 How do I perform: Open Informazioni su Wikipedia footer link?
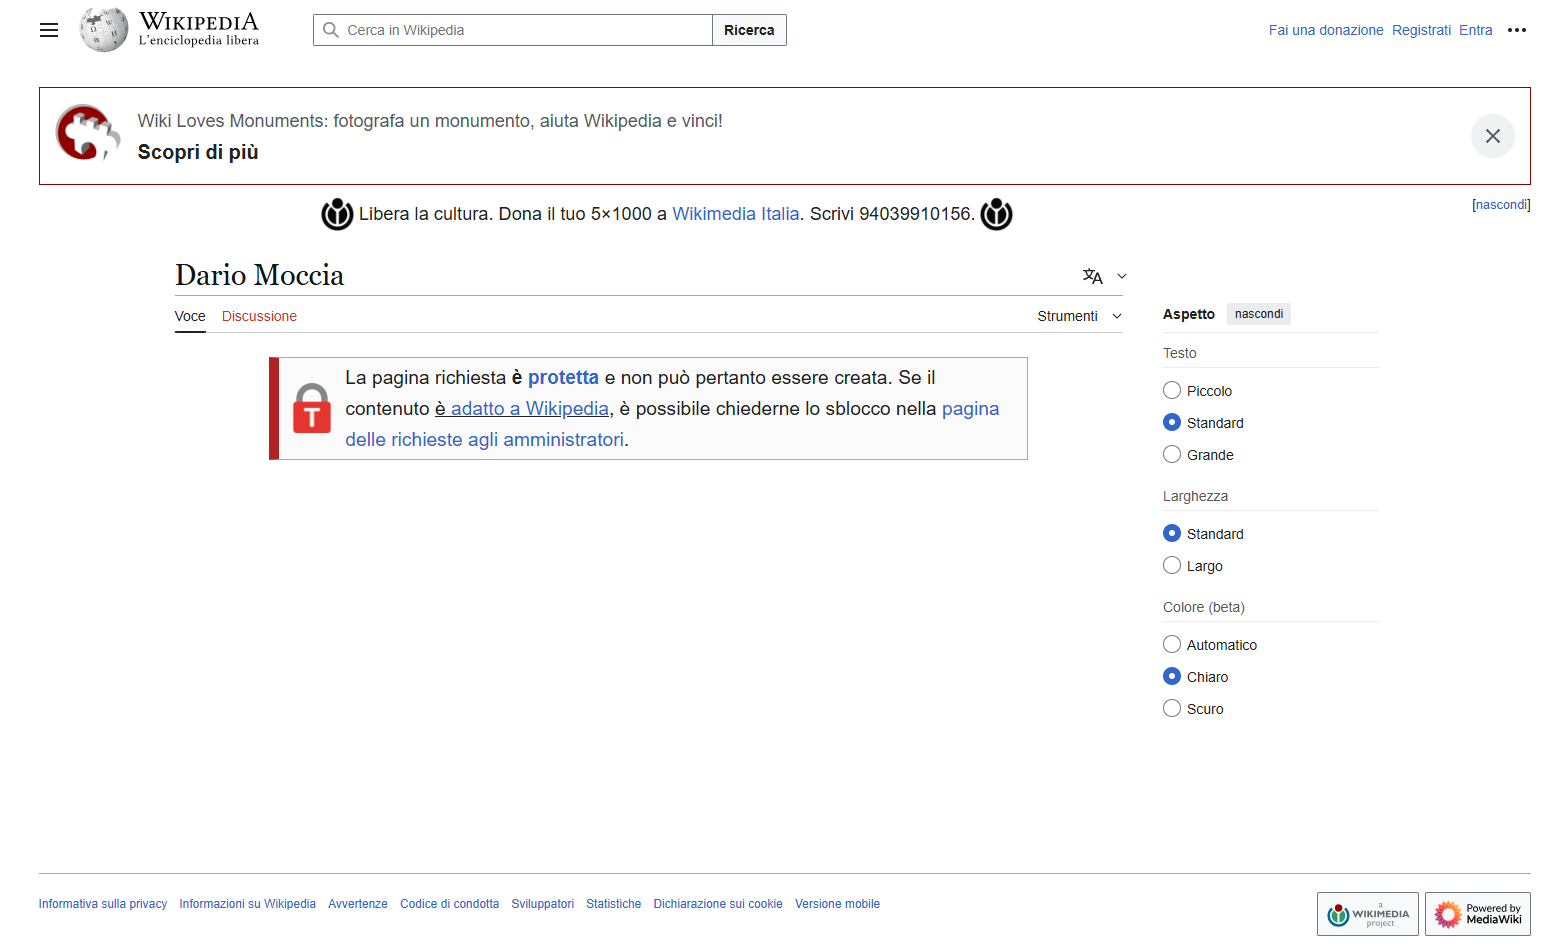[x=247, y=904]
